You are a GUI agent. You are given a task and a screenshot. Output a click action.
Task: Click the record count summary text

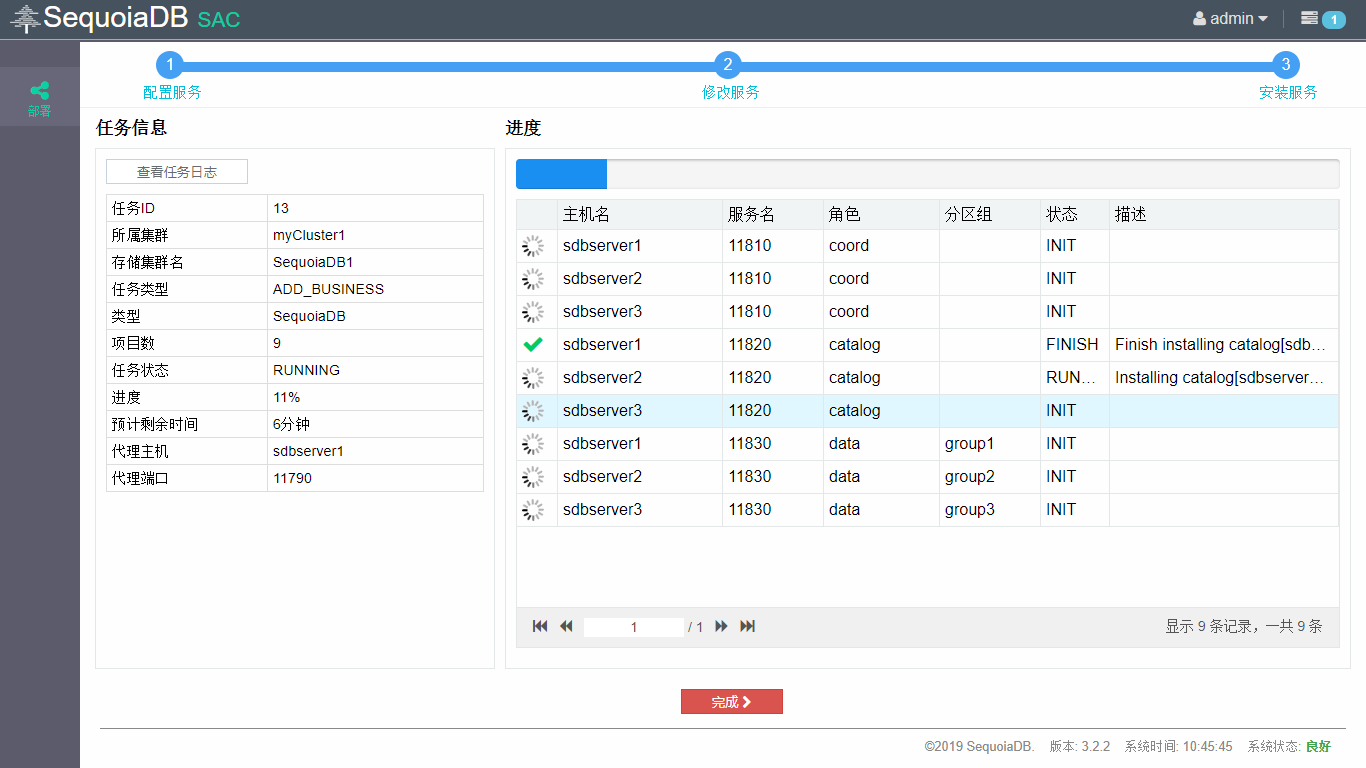1244,627
